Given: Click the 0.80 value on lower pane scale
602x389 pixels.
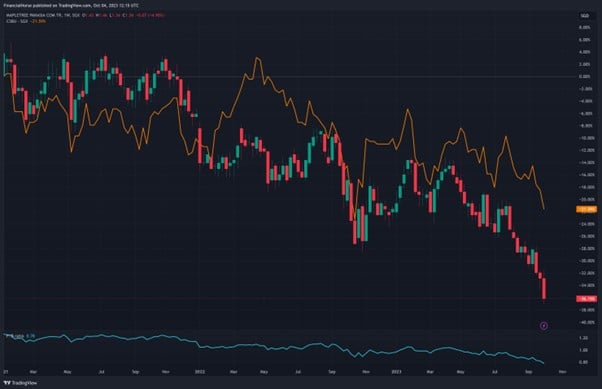Looking at the screenshot, I should click(x=583, y=362).
